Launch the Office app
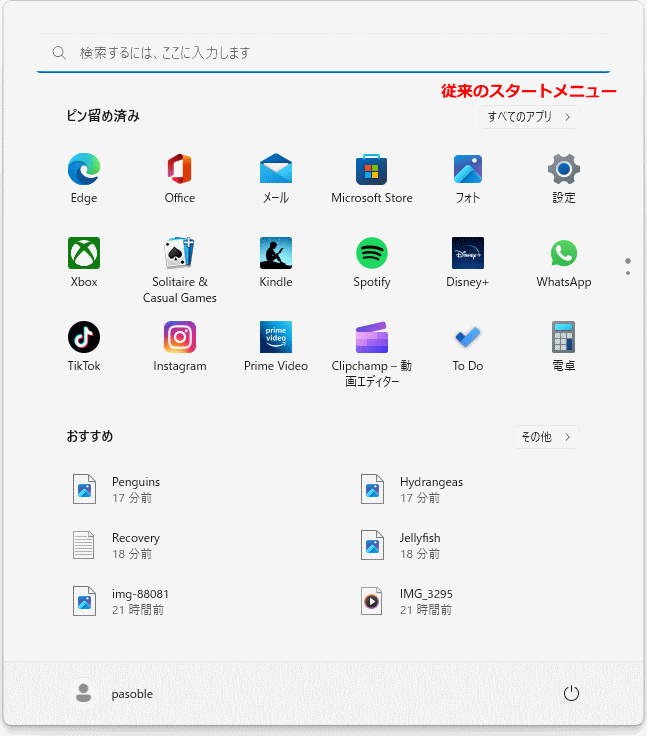Screen dimensions: 647x736 tap(180, 178)
